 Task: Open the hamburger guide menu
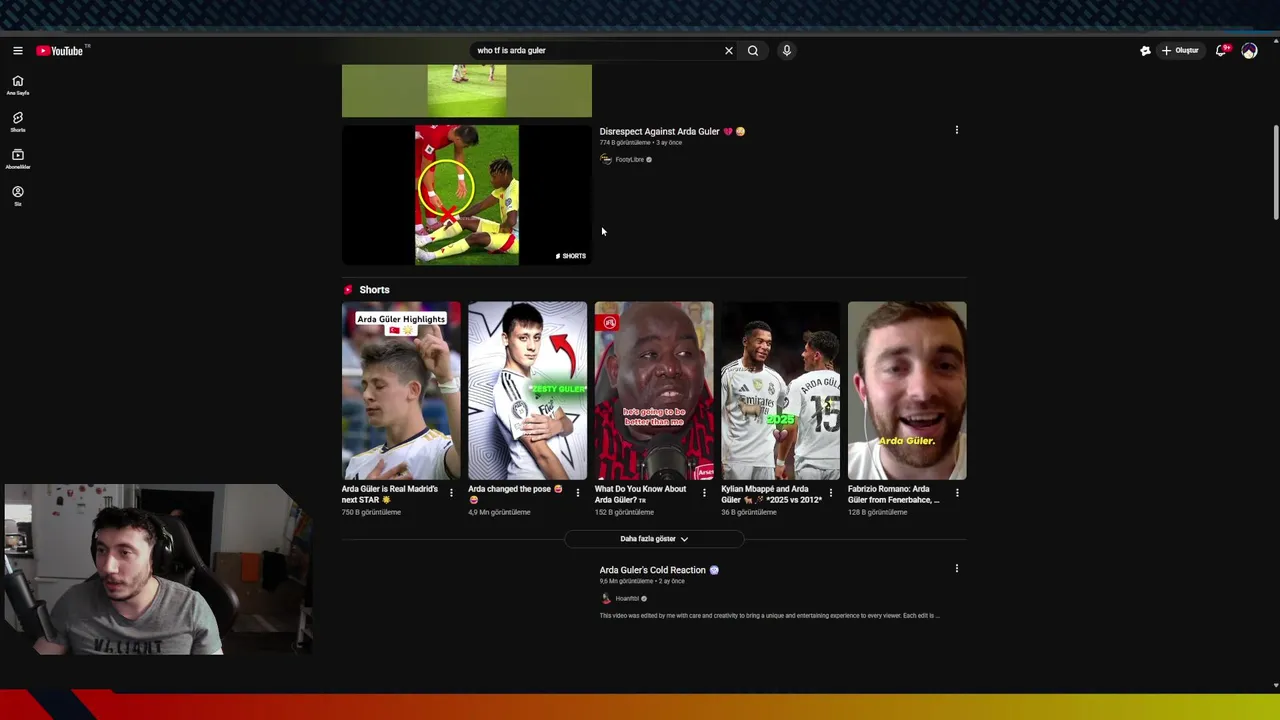pyautogui.click(x=17, y=51)
